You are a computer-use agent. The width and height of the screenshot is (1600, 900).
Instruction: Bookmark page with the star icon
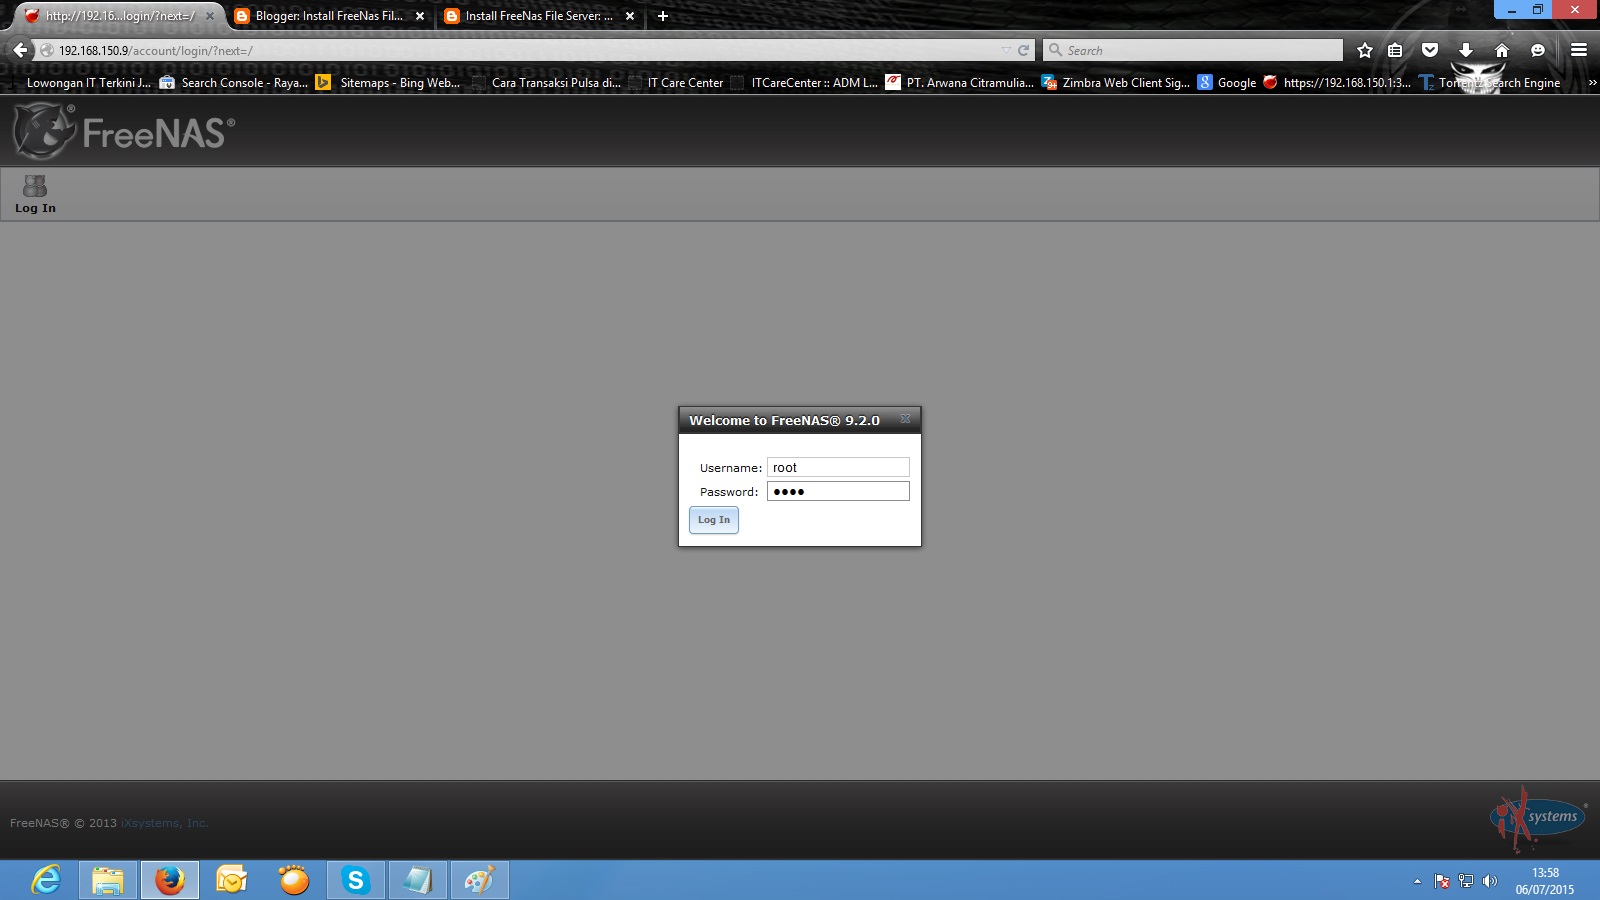point(1365,50)
